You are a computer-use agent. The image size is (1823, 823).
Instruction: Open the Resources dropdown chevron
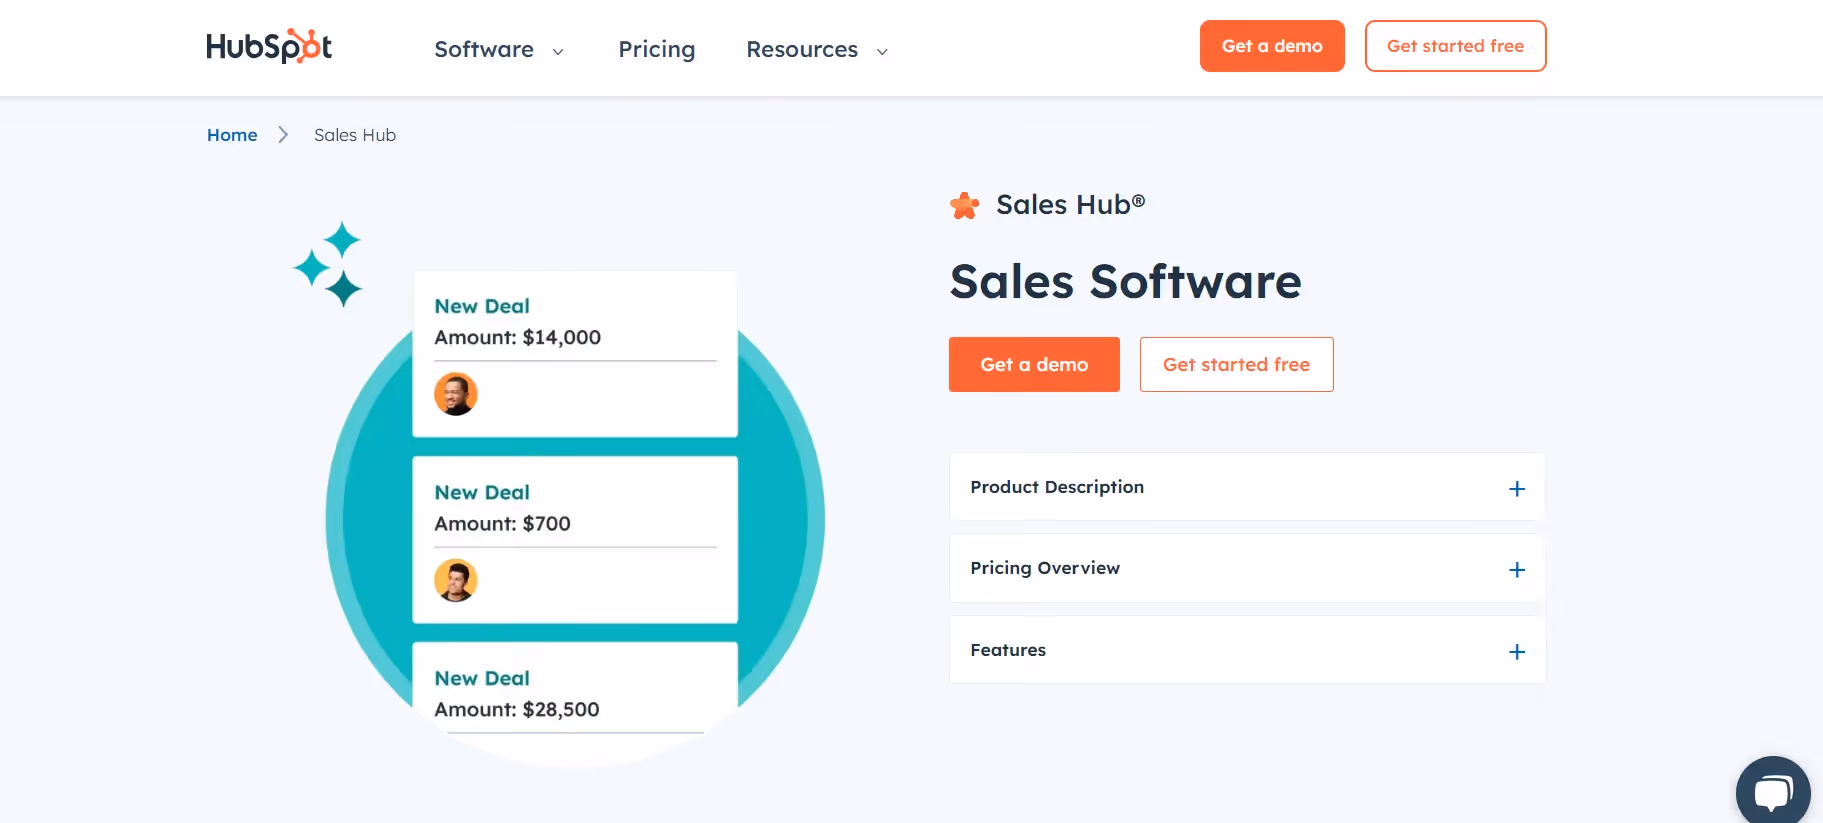[882, 52]
